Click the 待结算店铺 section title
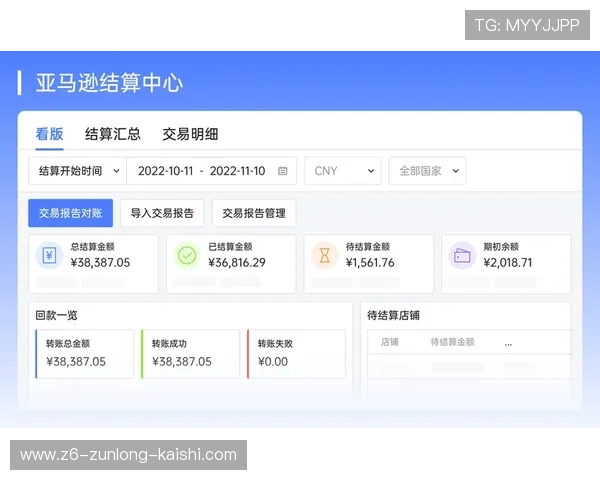This screenshot has height=480, width=600. (x=393, y=315)
